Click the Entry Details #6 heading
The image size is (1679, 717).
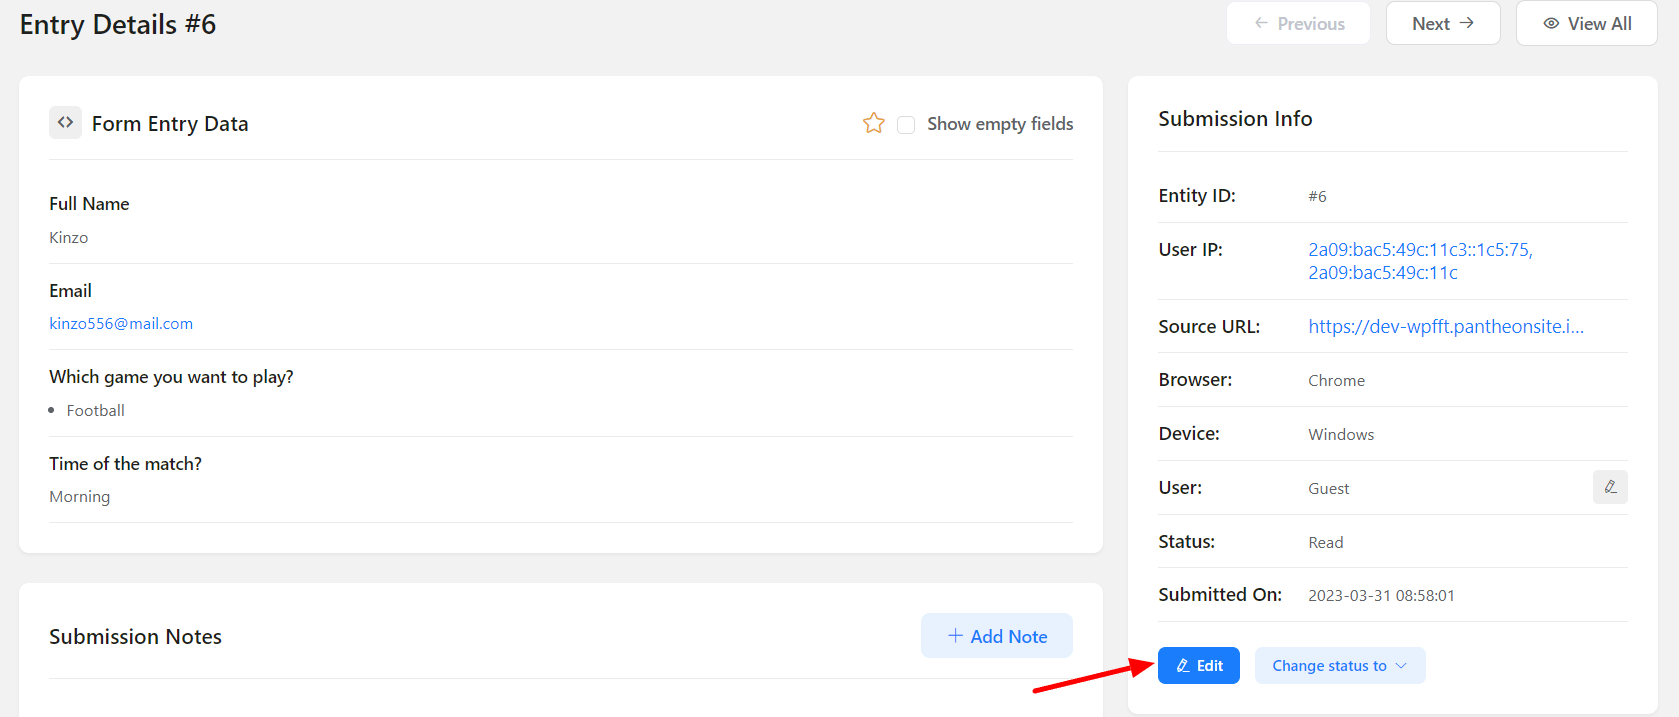[x=118, y=24]
